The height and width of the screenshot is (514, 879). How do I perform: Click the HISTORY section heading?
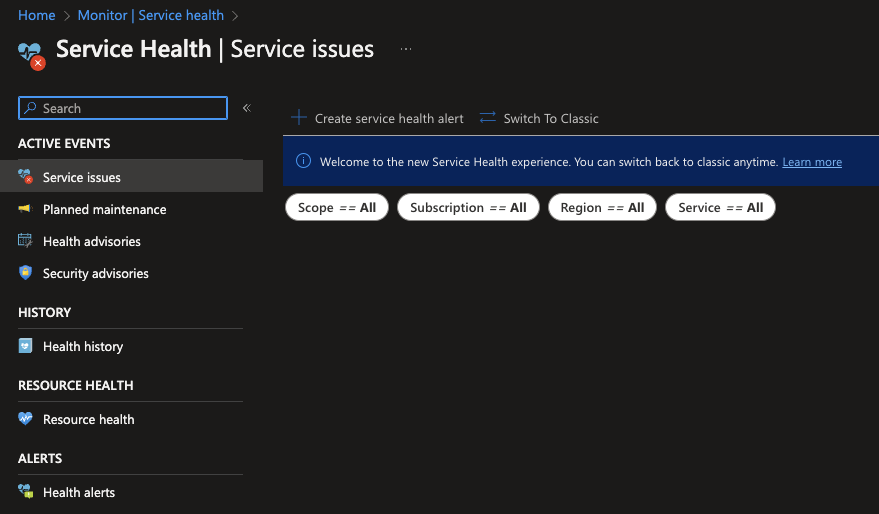(44, 312)
